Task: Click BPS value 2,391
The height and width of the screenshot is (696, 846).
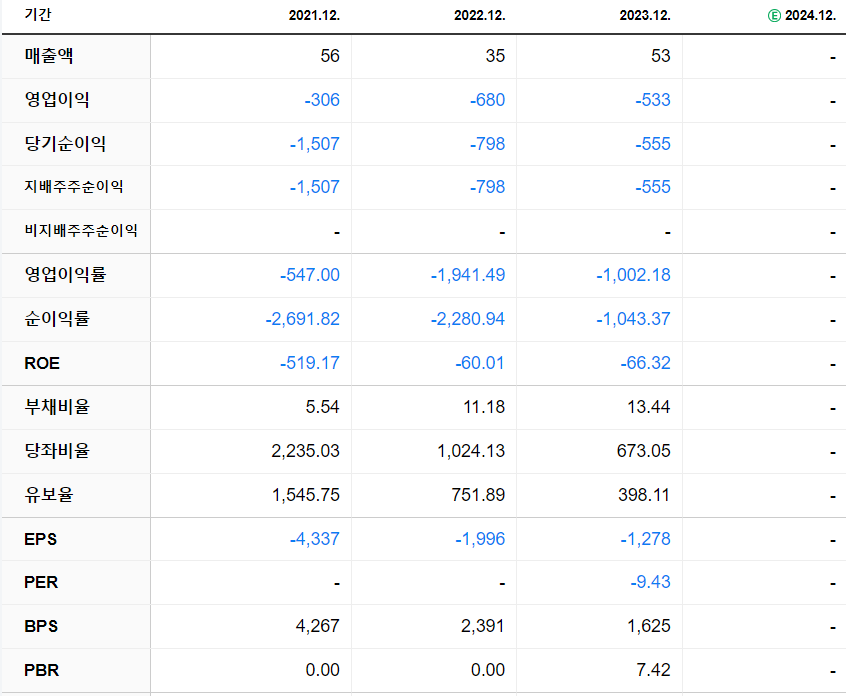Action: tap(483, 626)
